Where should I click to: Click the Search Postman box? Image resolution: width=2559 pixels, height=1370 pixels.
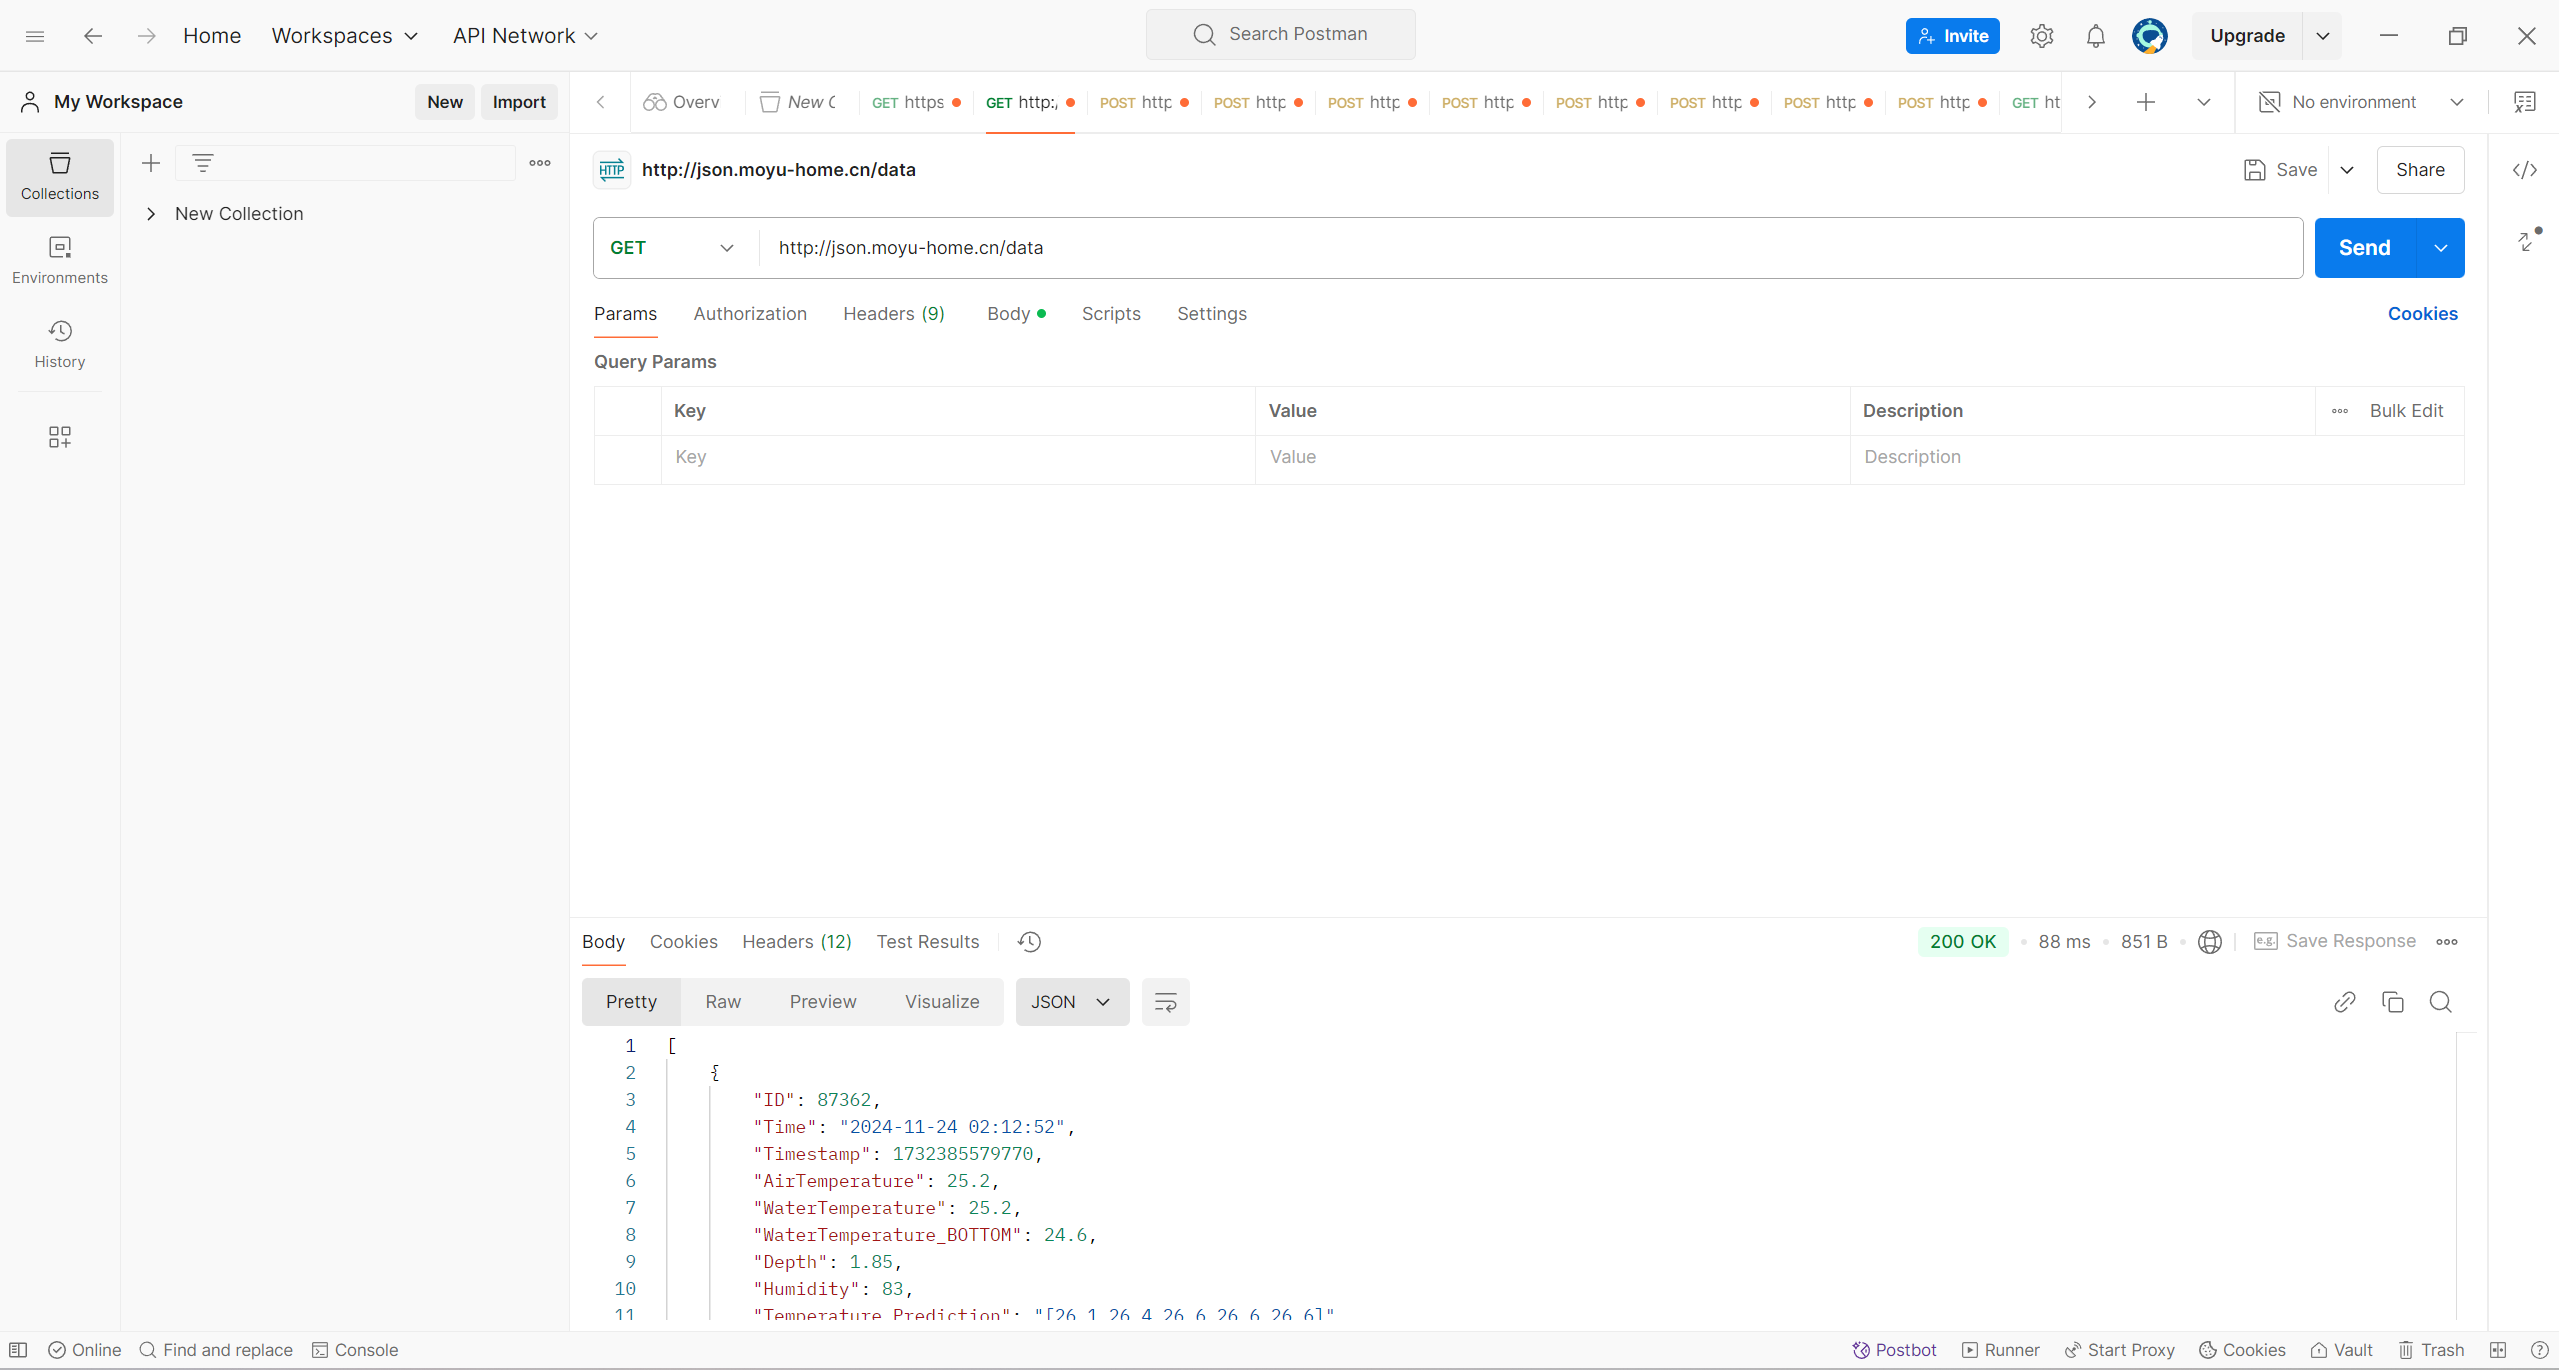[x=1281, y=34]
